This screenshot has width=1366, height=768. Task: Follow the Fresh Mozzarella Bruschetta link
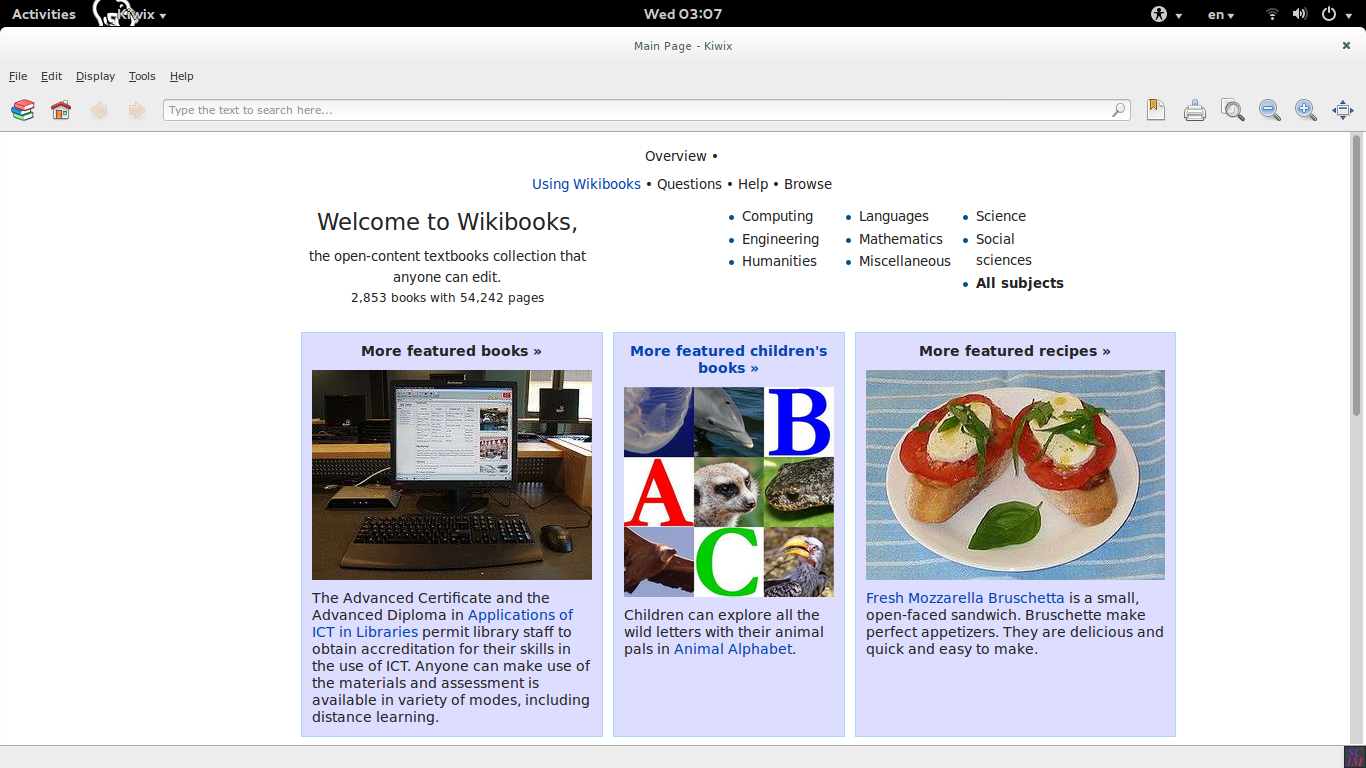[965, 598]
